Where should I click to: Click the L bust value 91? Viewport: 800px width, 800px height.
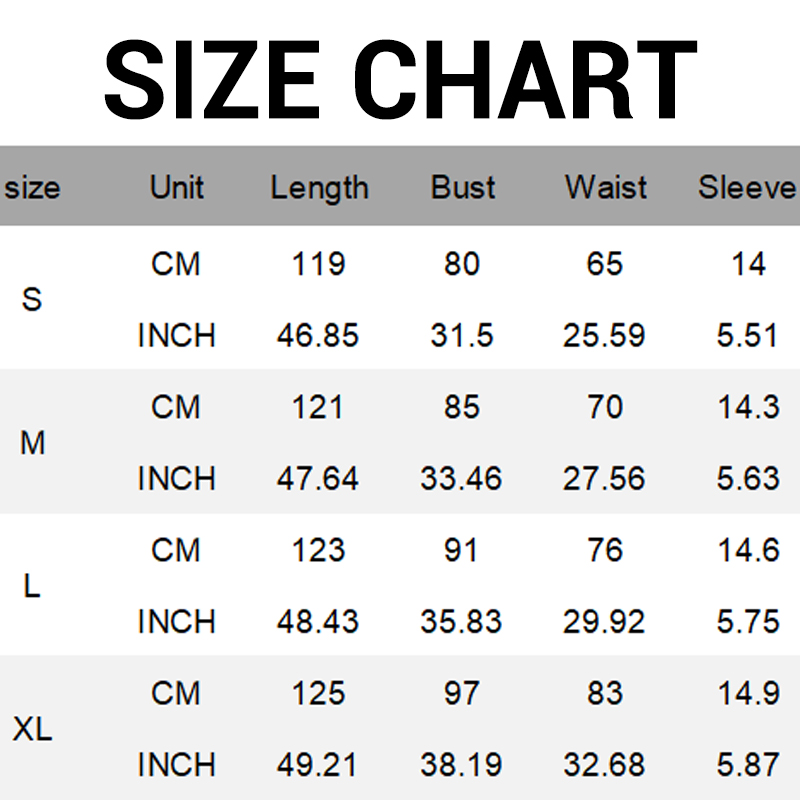click(461, 550)
